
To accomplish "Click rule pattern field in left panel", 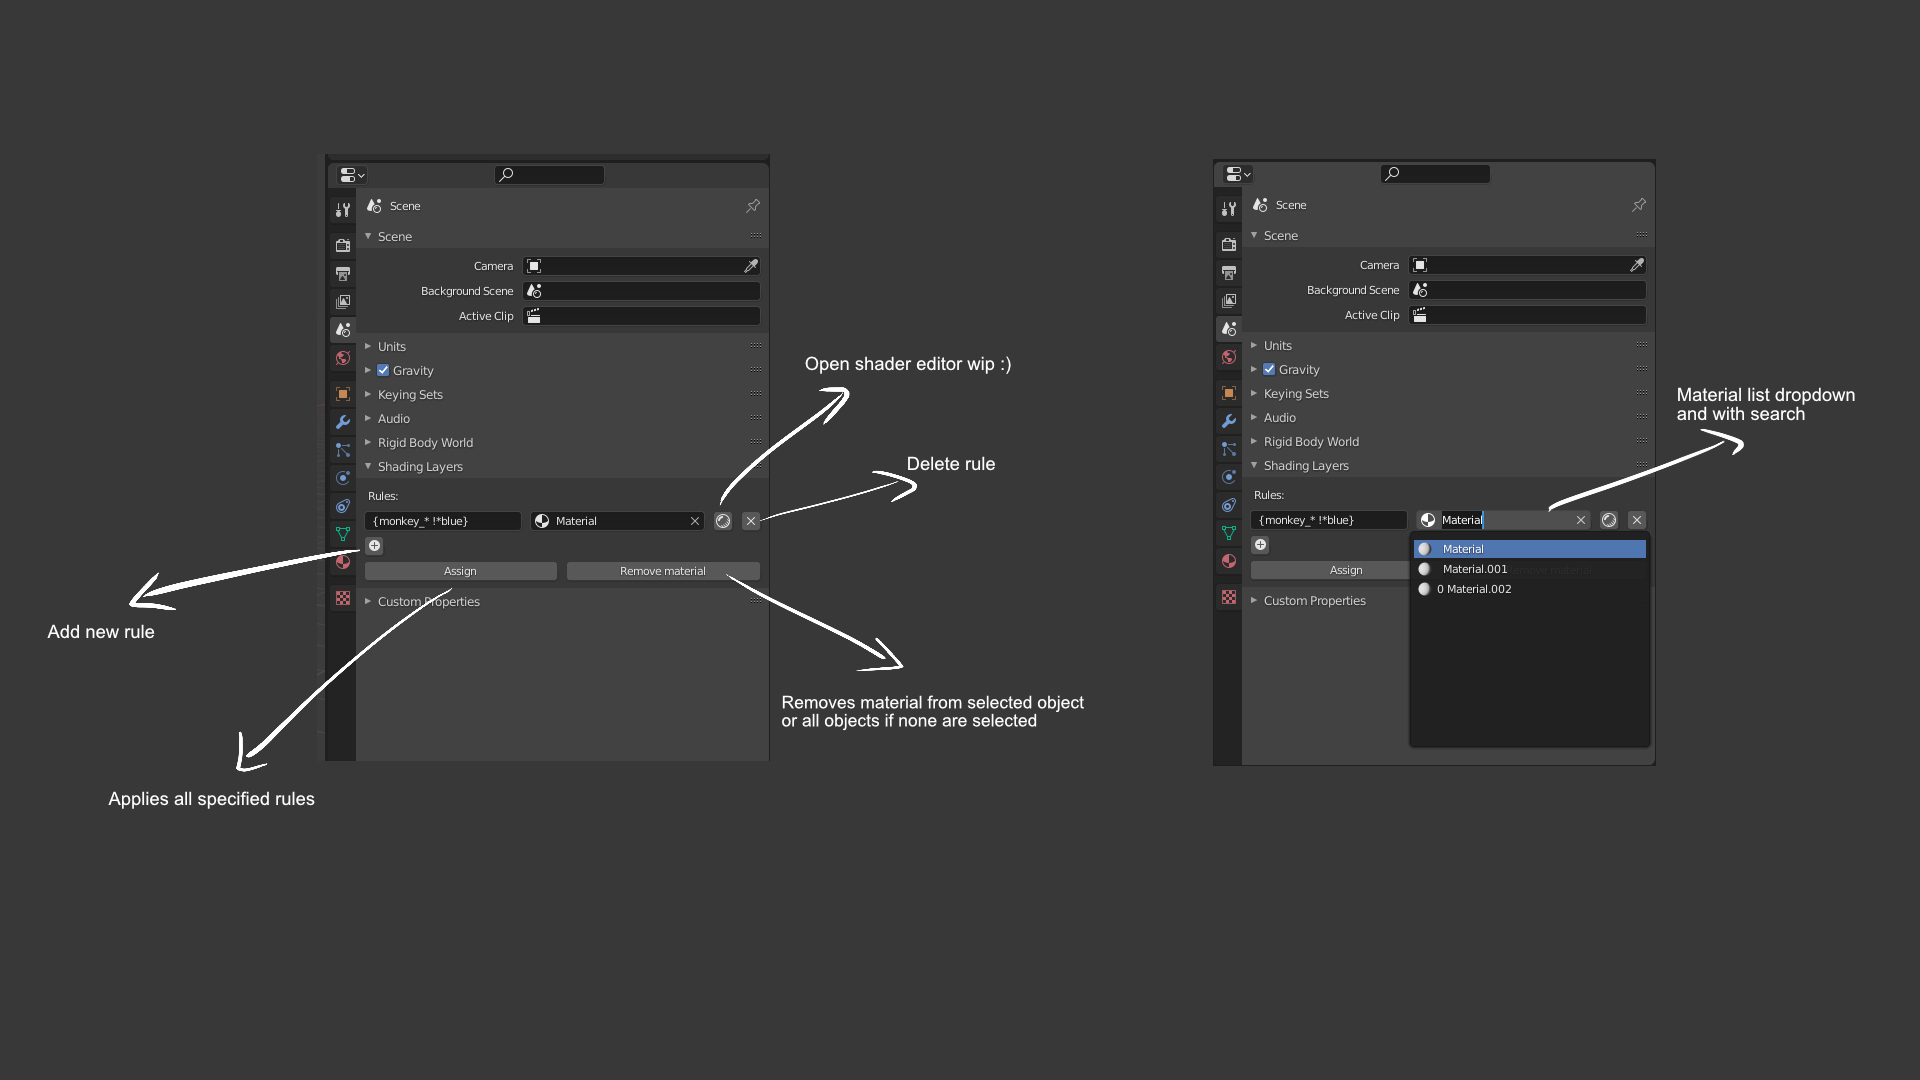I will 442,521.
